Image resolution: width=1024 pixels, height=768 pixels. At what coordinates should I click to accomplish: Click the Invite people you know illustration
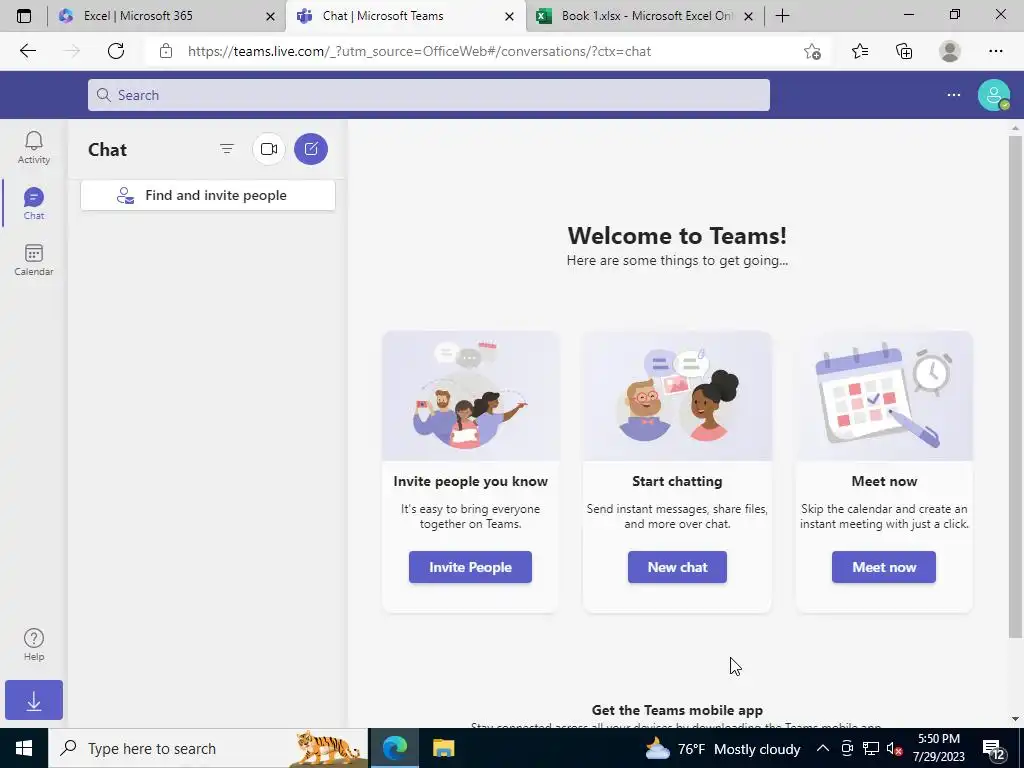(470, 396)
